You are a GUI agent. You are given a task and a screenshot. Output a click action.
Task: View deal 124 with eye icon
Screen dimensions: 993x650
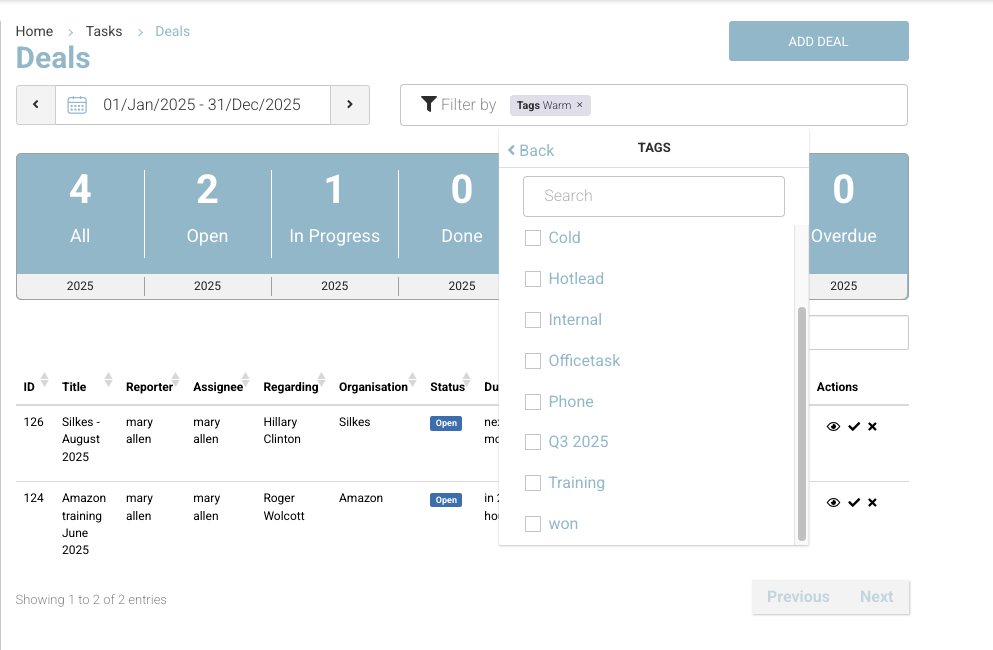(833, 503)
